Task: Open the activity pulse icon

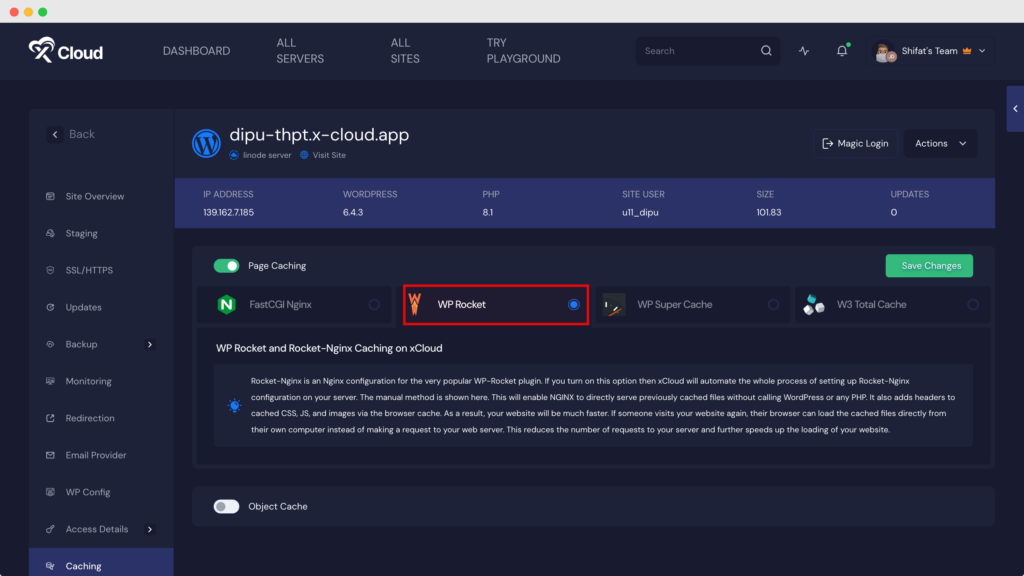Action: [x=804, y=51]
